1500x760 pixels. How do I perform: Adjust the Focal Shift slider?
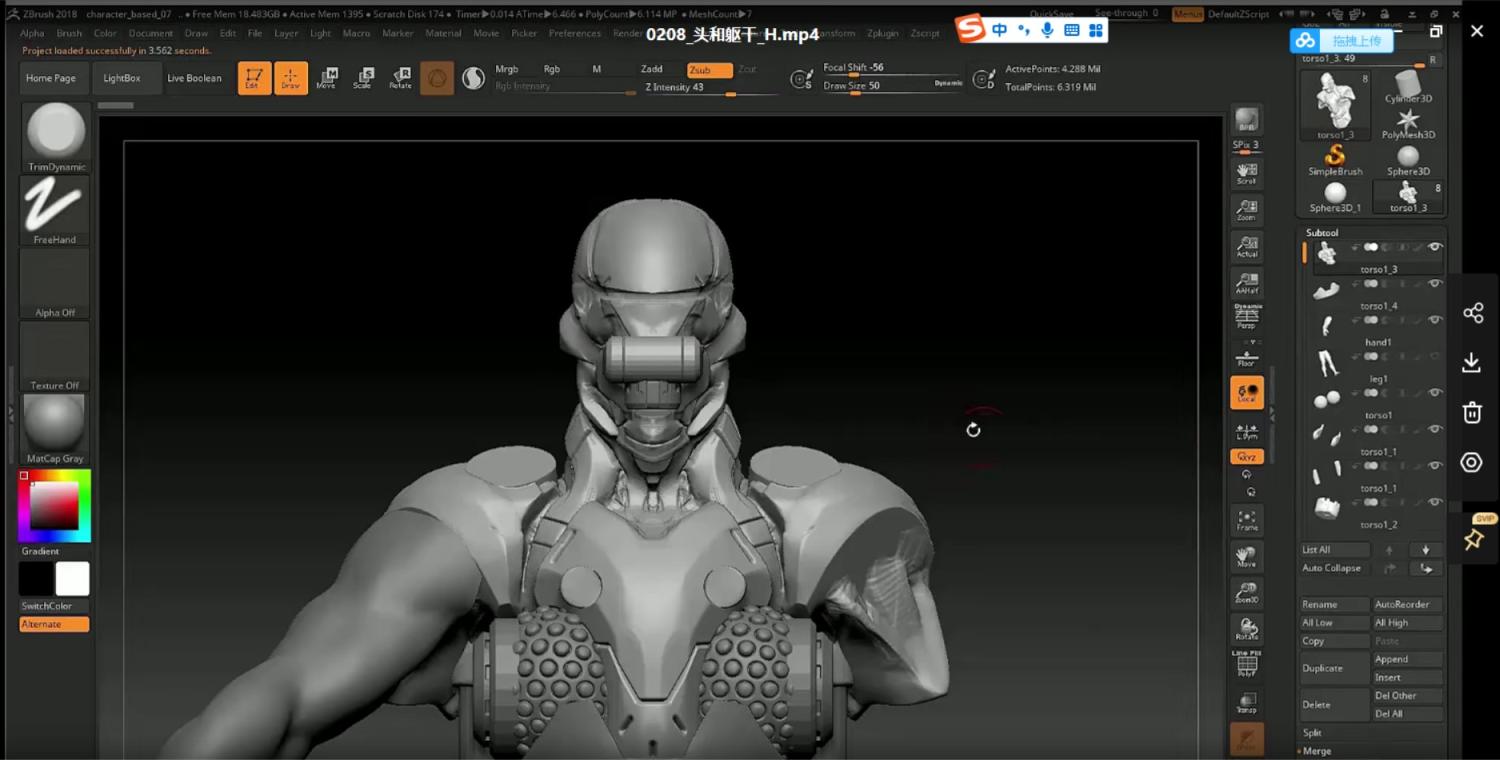pos(892,68)
